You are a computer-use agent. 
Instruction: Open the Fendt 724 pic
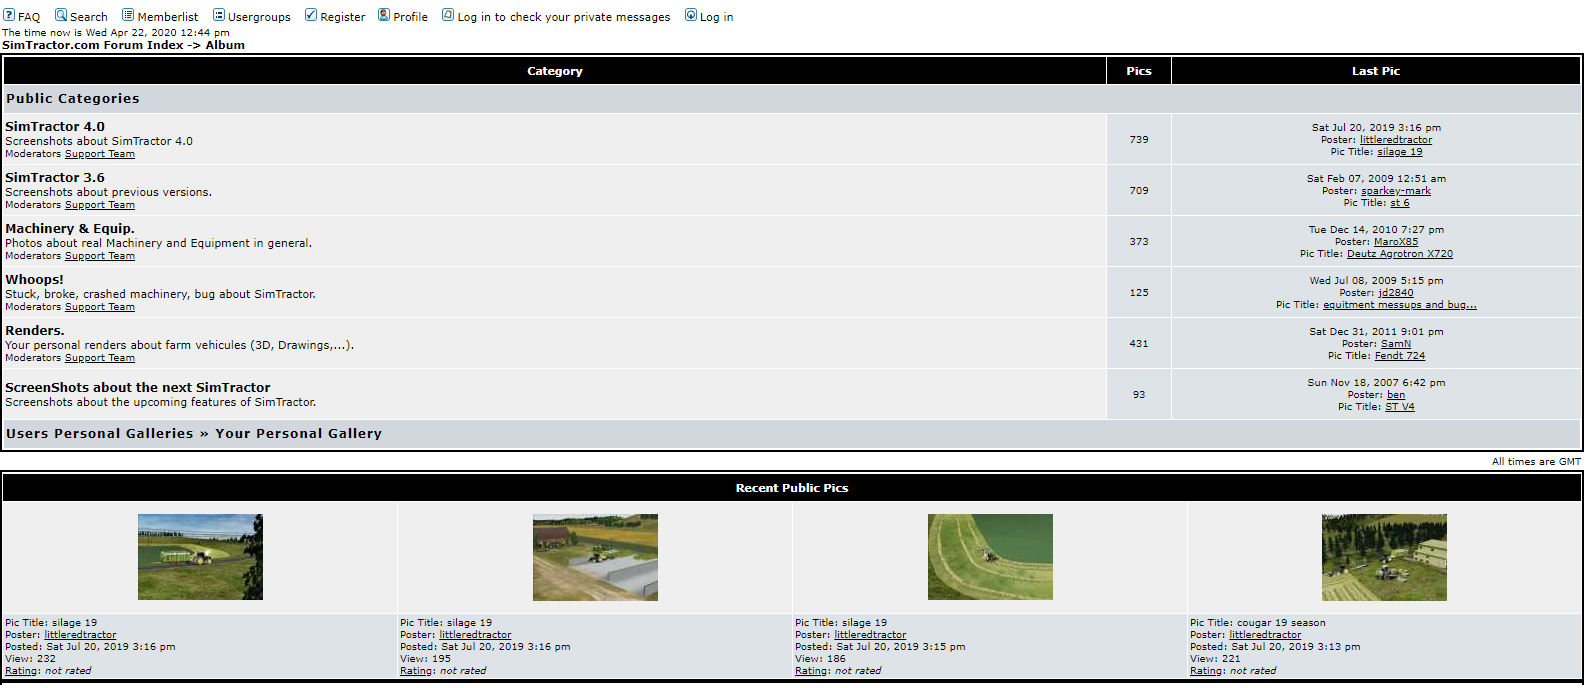click(1400, 356)
